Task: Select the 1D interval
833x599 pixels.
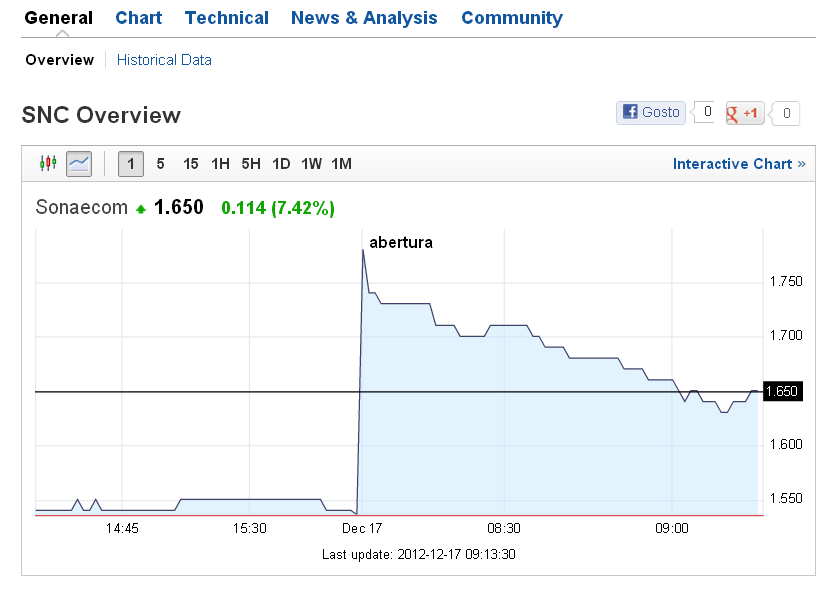Action: click(x=281, y=164)
